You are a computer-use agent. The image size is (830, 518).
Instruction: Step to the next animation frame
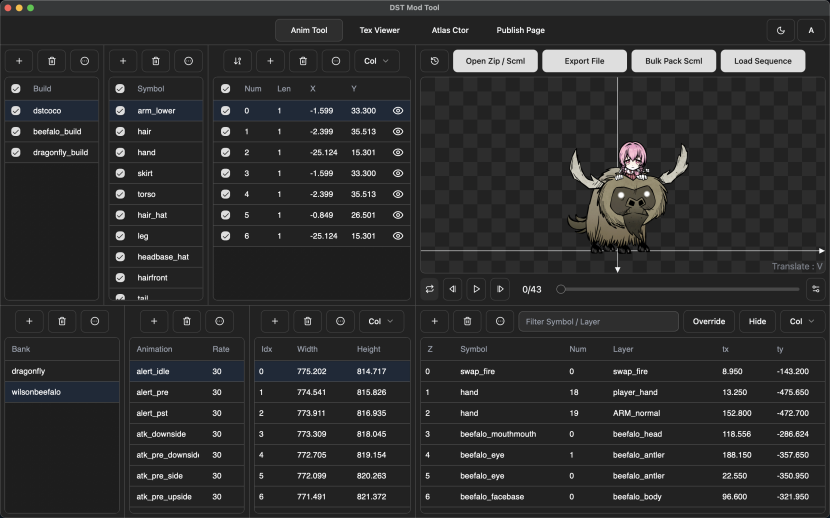(500, 289)
